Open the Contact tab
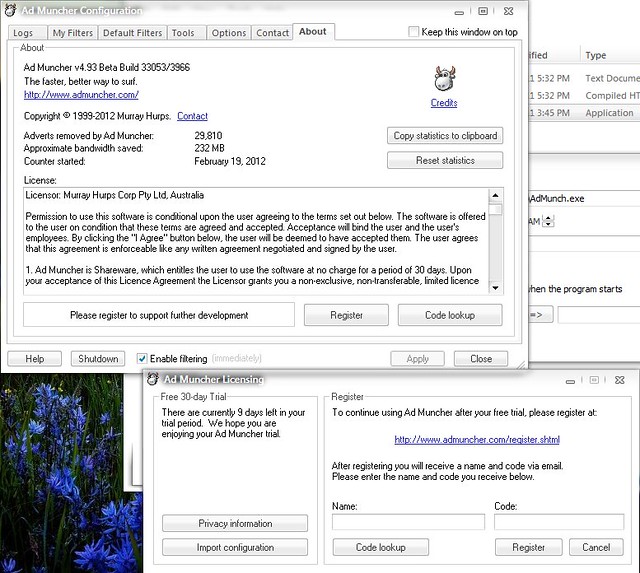The width and height of the screenshot is (640, 573). tap(272, 33)
